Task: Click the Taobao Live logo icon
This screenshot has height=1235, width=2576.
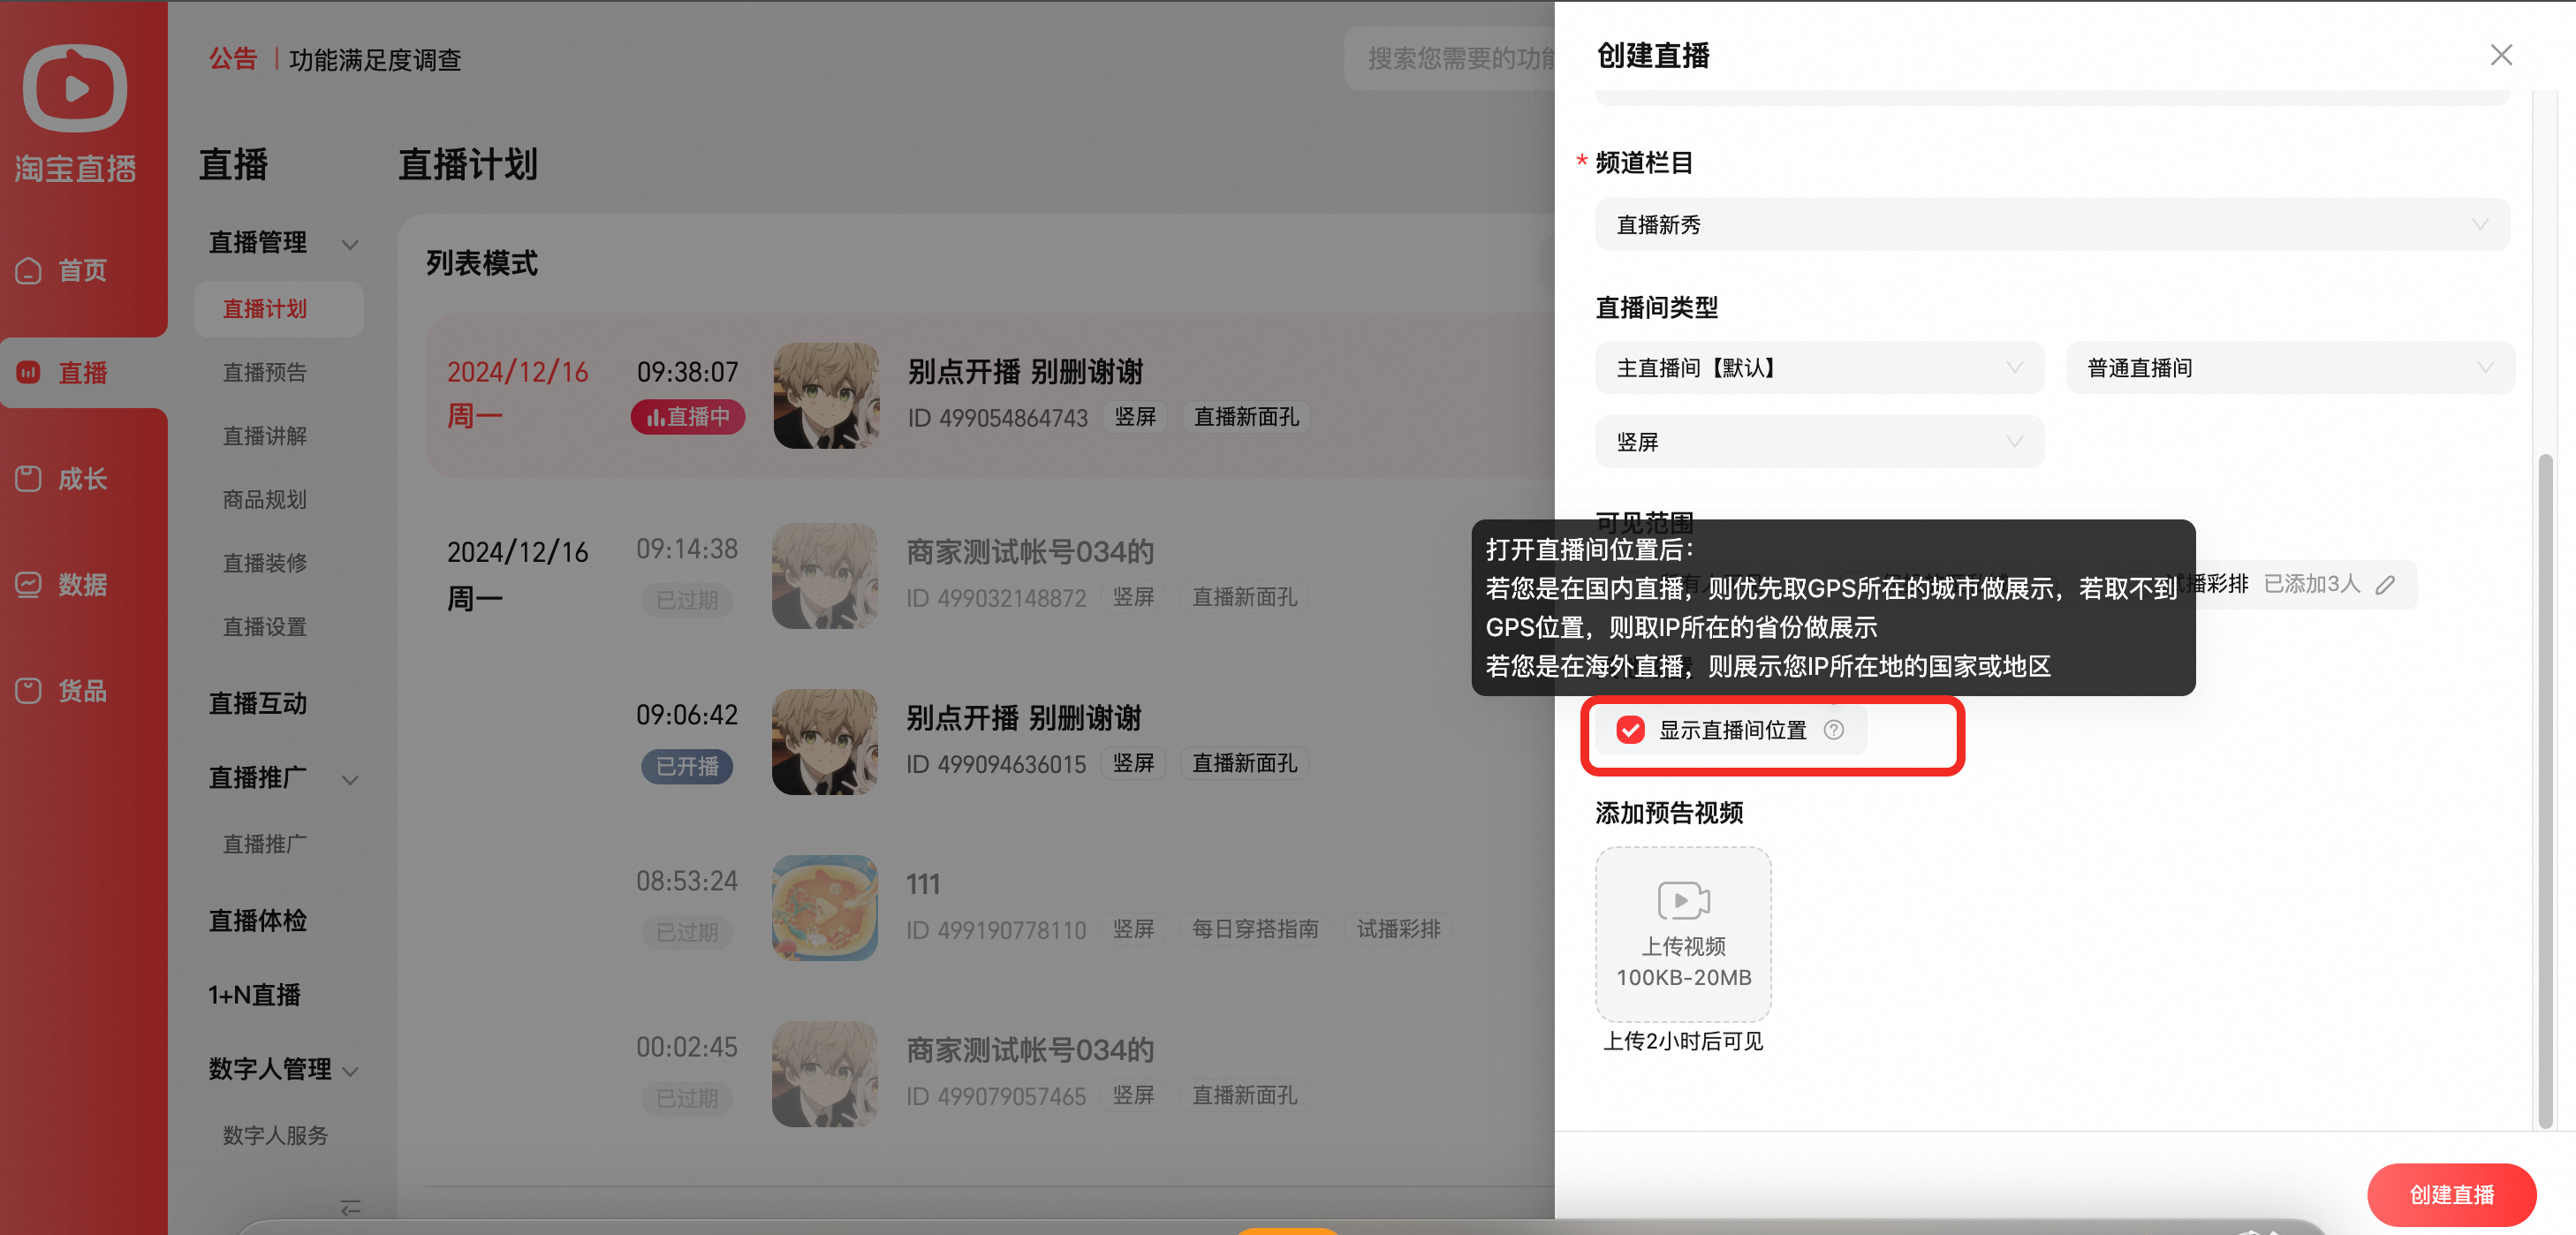Action: (75, 88)
